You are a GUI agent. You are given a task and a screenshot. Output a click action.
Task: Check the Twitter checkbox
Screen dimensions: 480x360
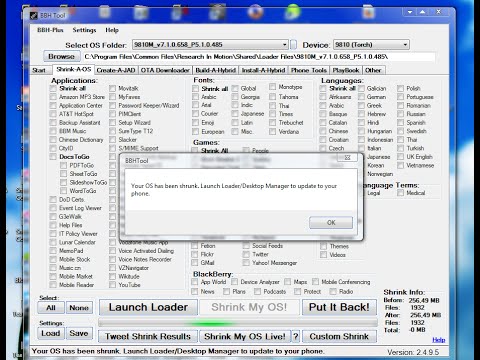tap(246, 254)
